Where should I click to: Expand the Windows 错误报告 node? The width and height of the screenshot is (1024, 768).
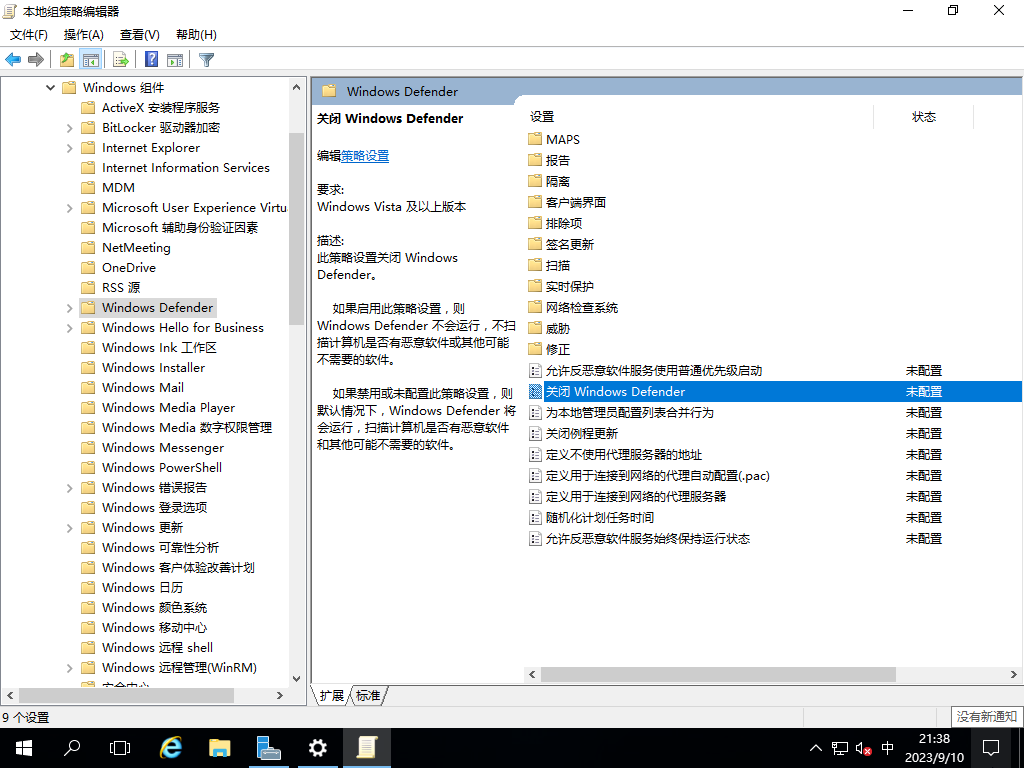[69, 488]
